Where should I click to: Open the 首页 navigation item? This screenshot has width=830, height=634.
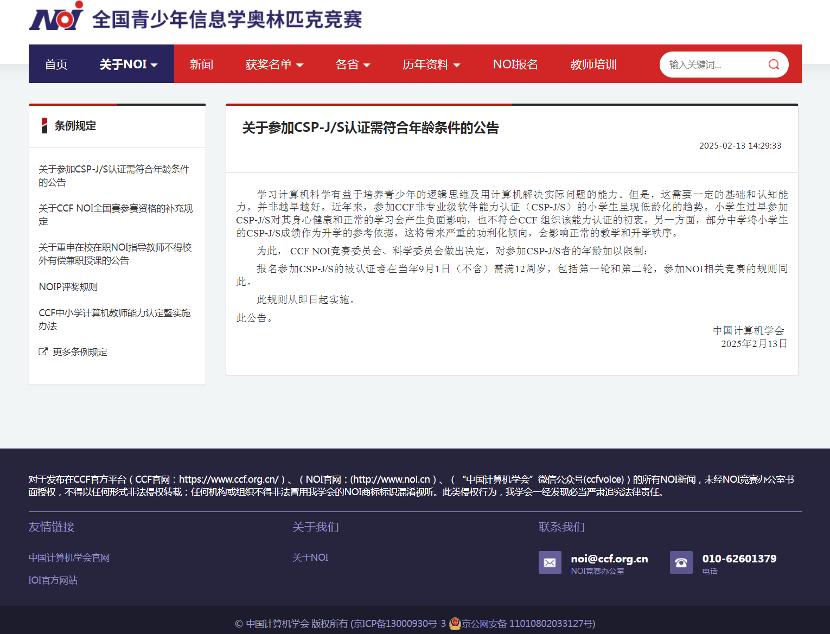[x=56, y=65]
